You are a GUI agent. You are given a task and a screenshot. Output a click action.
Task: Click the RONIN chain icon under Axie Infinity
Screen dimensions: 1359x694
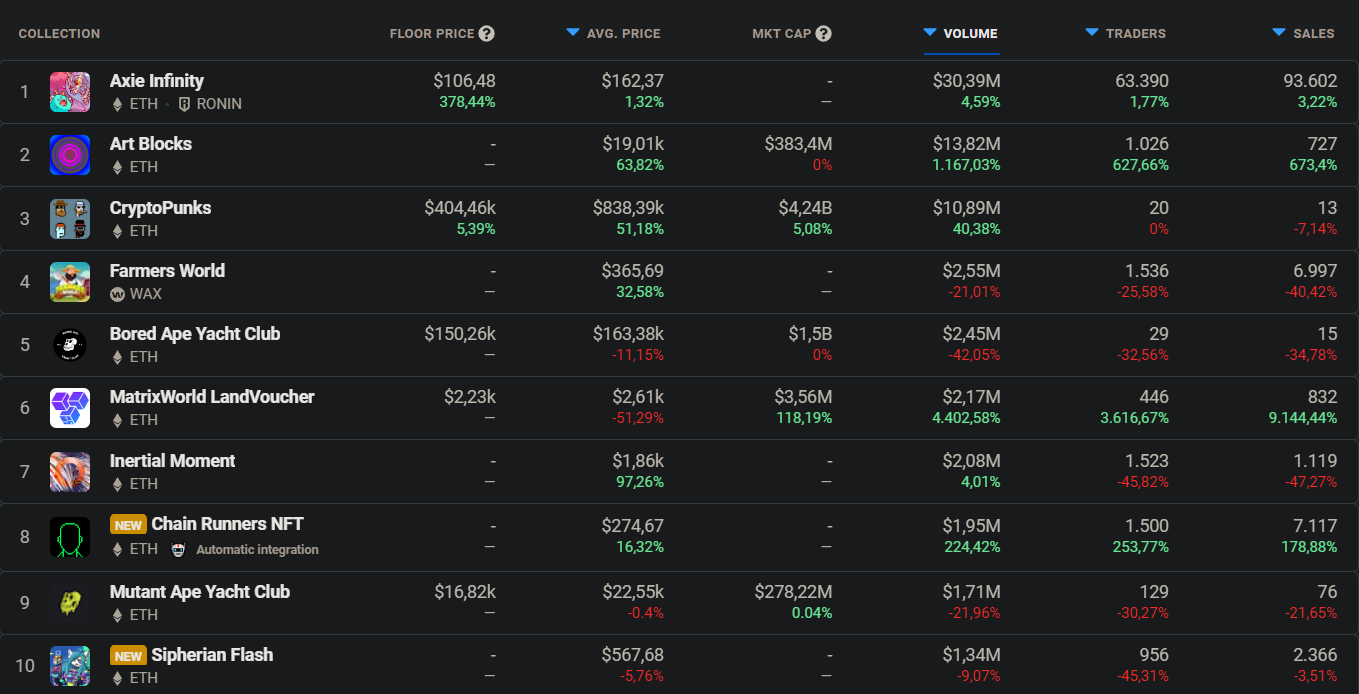pyautogui.click(x=184, y=104)
